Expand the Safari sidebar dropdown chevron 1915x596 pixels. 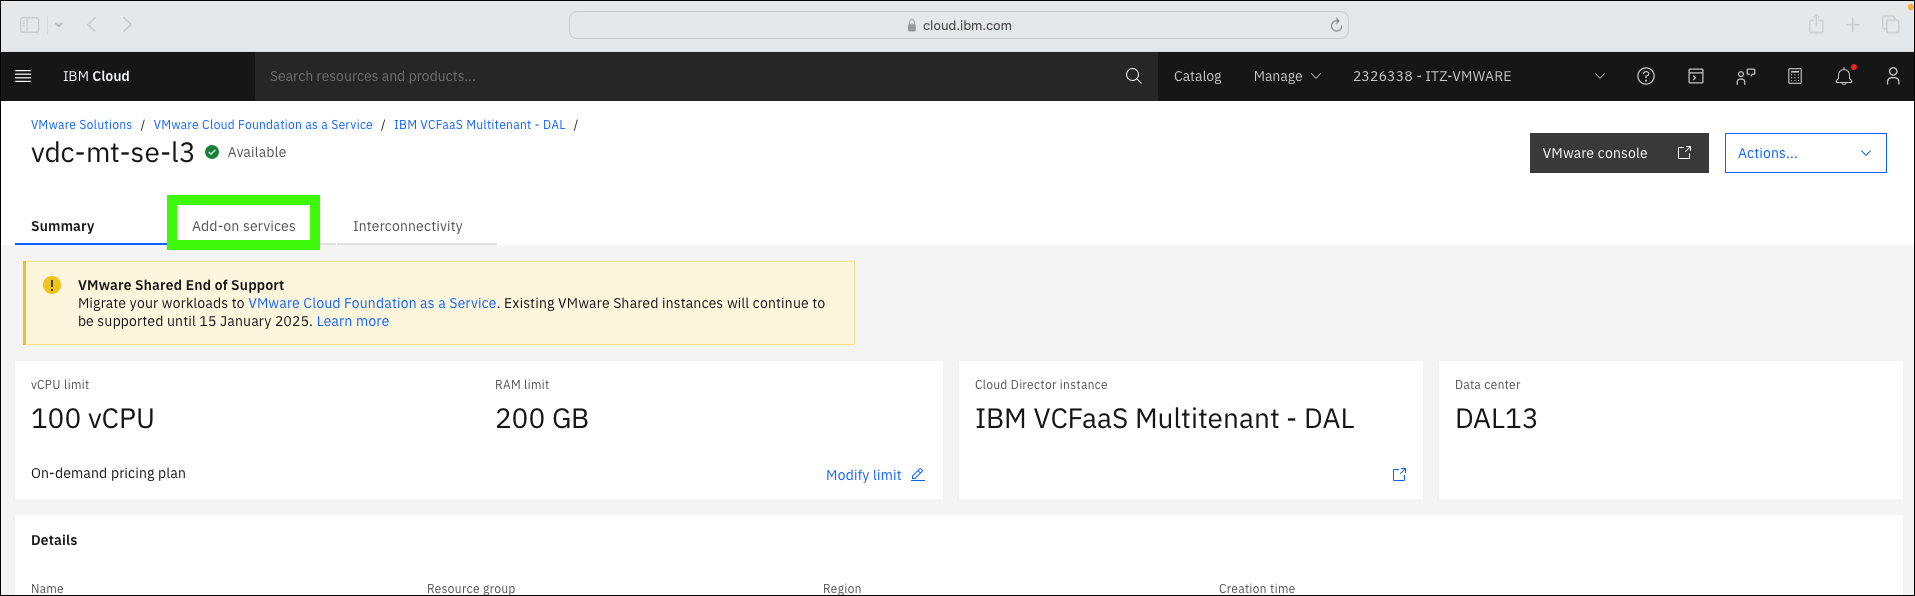click(x=59, y=24)
